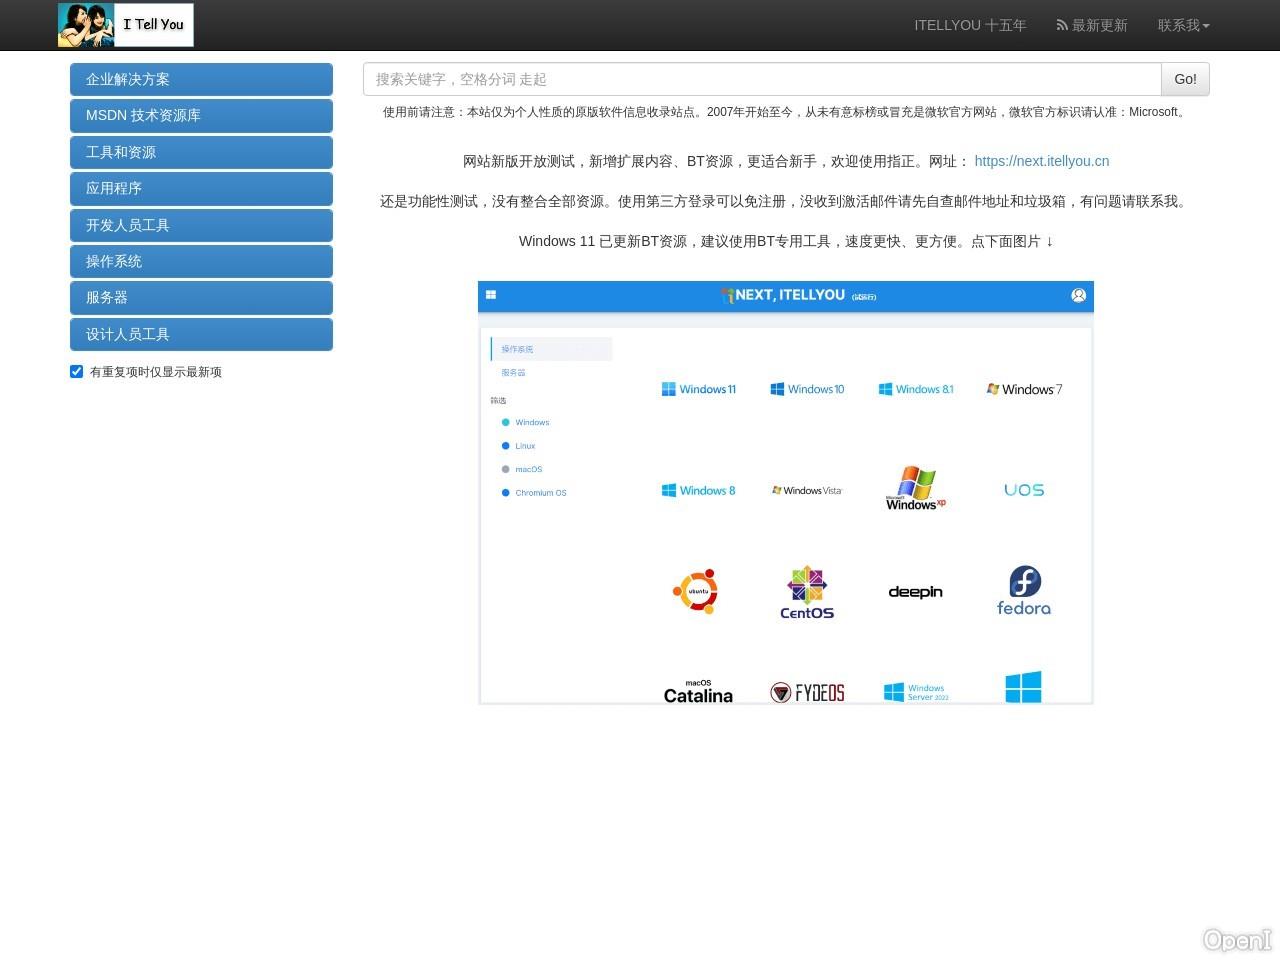Click the UOS logo
The image size is (1280, 960).
1023,489
